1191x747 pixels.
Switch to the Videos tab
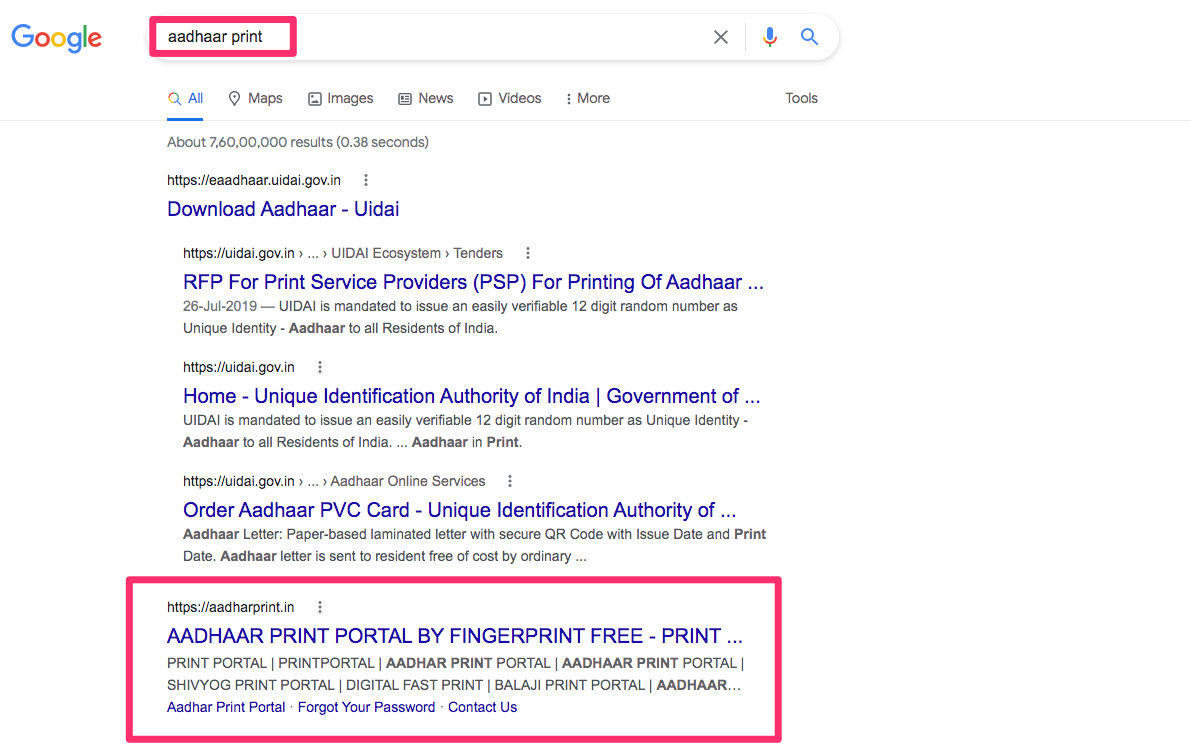click(x=509, y=99)
